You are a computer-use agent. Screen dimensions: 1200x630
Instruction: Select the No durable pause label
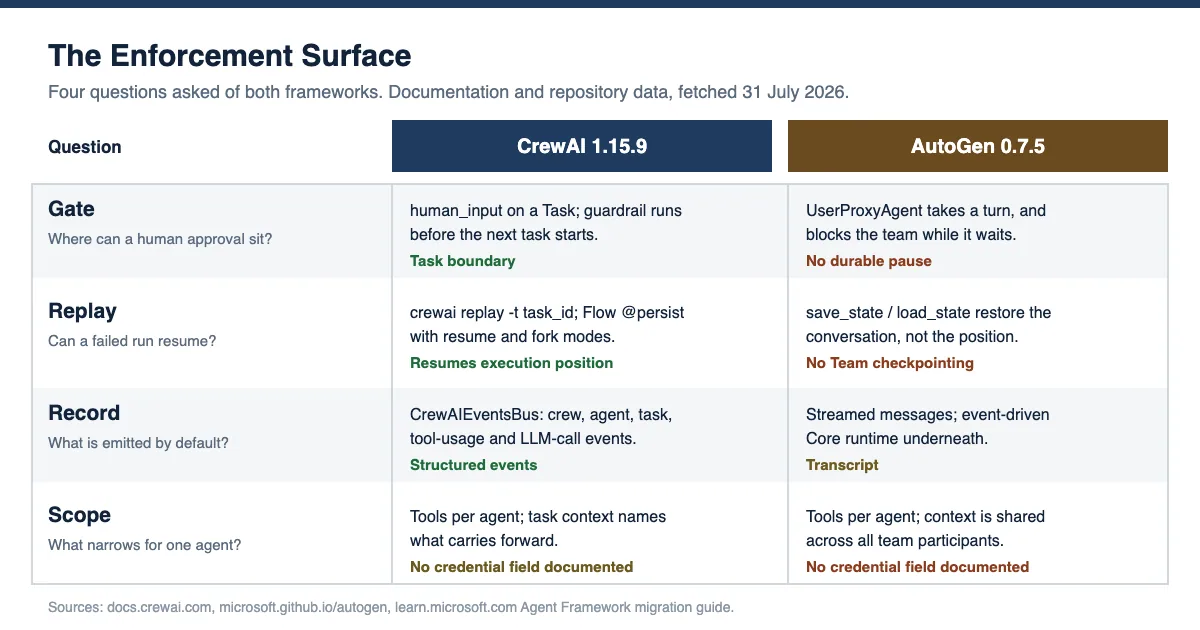[x=868, y=261]
